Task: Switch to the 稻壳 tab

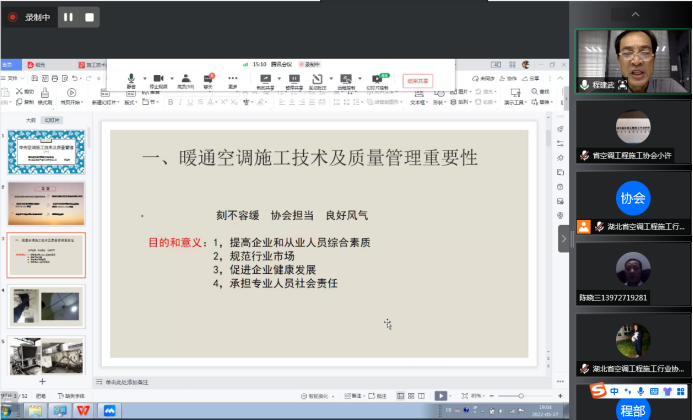Action: click(36, 65)
